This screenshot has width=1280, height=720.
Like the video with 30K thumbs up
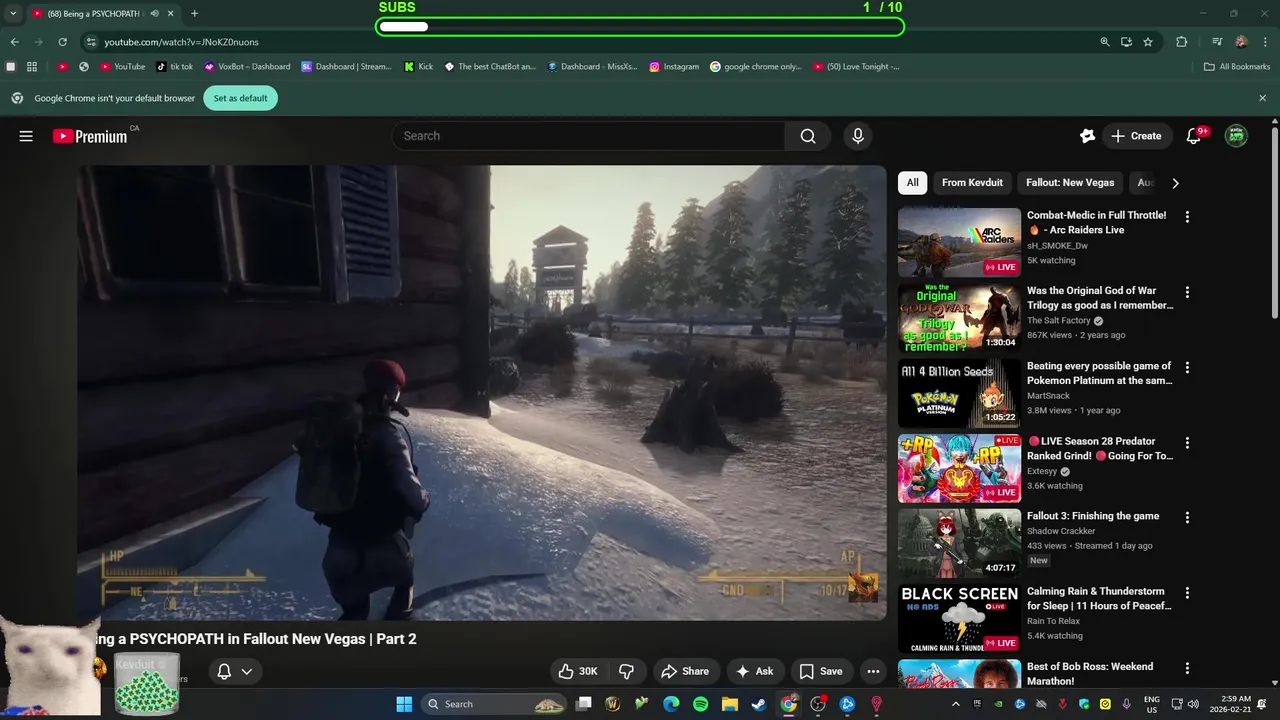[x=577, y=671]
